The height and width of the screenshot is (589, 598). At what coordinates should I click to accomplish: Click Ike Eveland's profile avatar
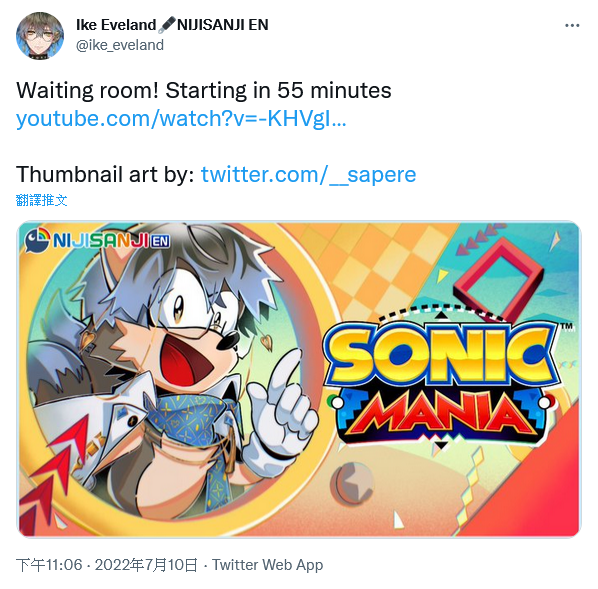click(x=40, y=35)
